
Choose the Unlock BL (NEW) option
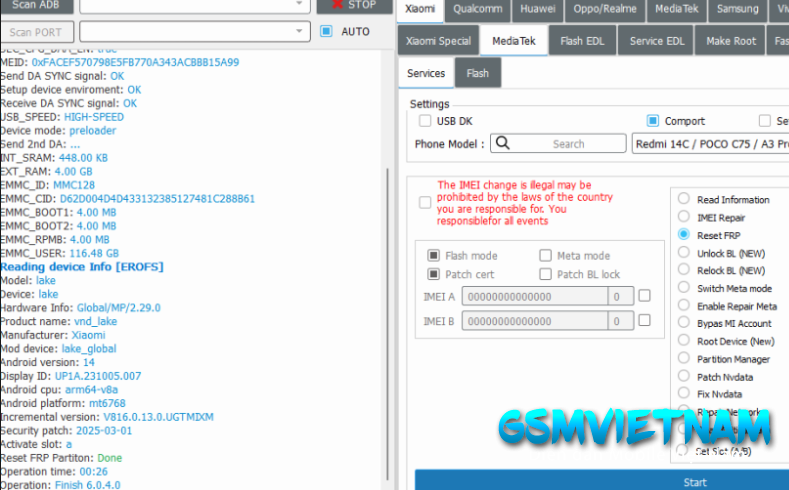coord(684,252)
